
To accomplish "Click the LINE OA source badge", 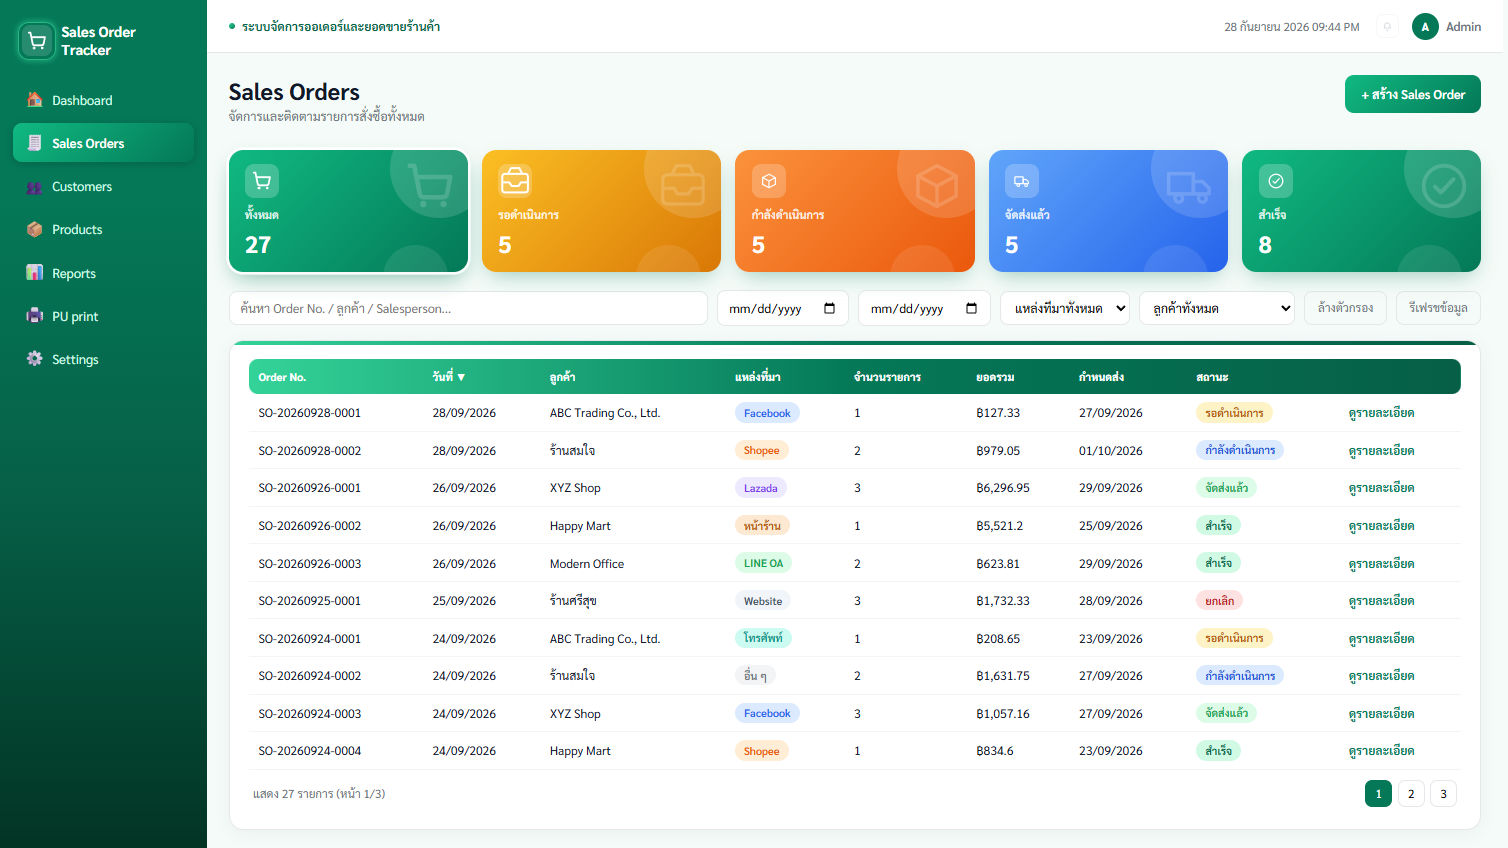I will click(763, 563).
